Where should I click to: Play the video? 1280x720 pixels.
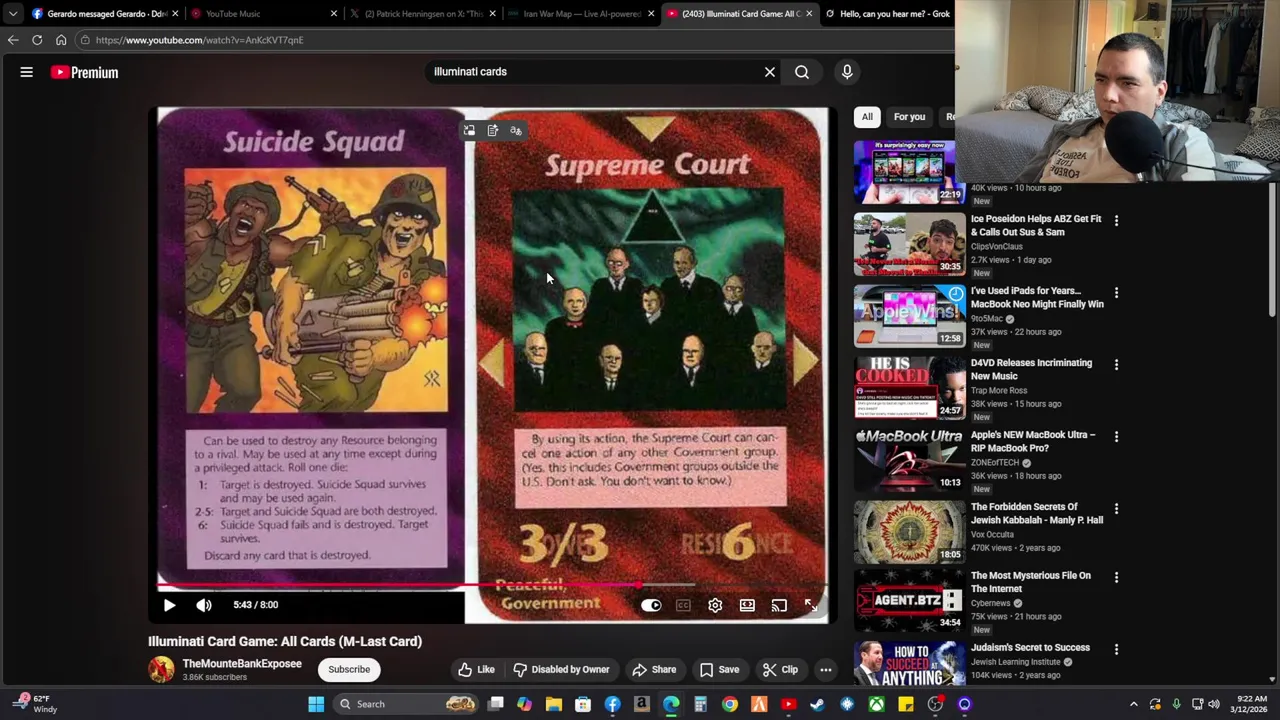[169, 605]
